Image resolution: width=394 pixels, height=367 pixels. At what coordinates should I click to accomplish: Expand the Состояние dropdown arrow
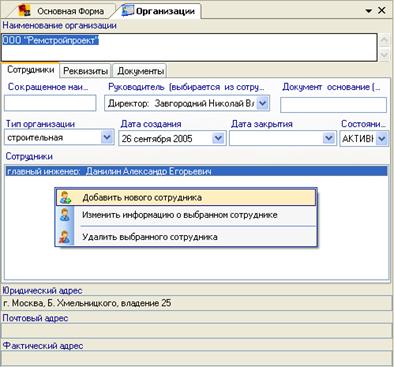(x=382, y=138)
